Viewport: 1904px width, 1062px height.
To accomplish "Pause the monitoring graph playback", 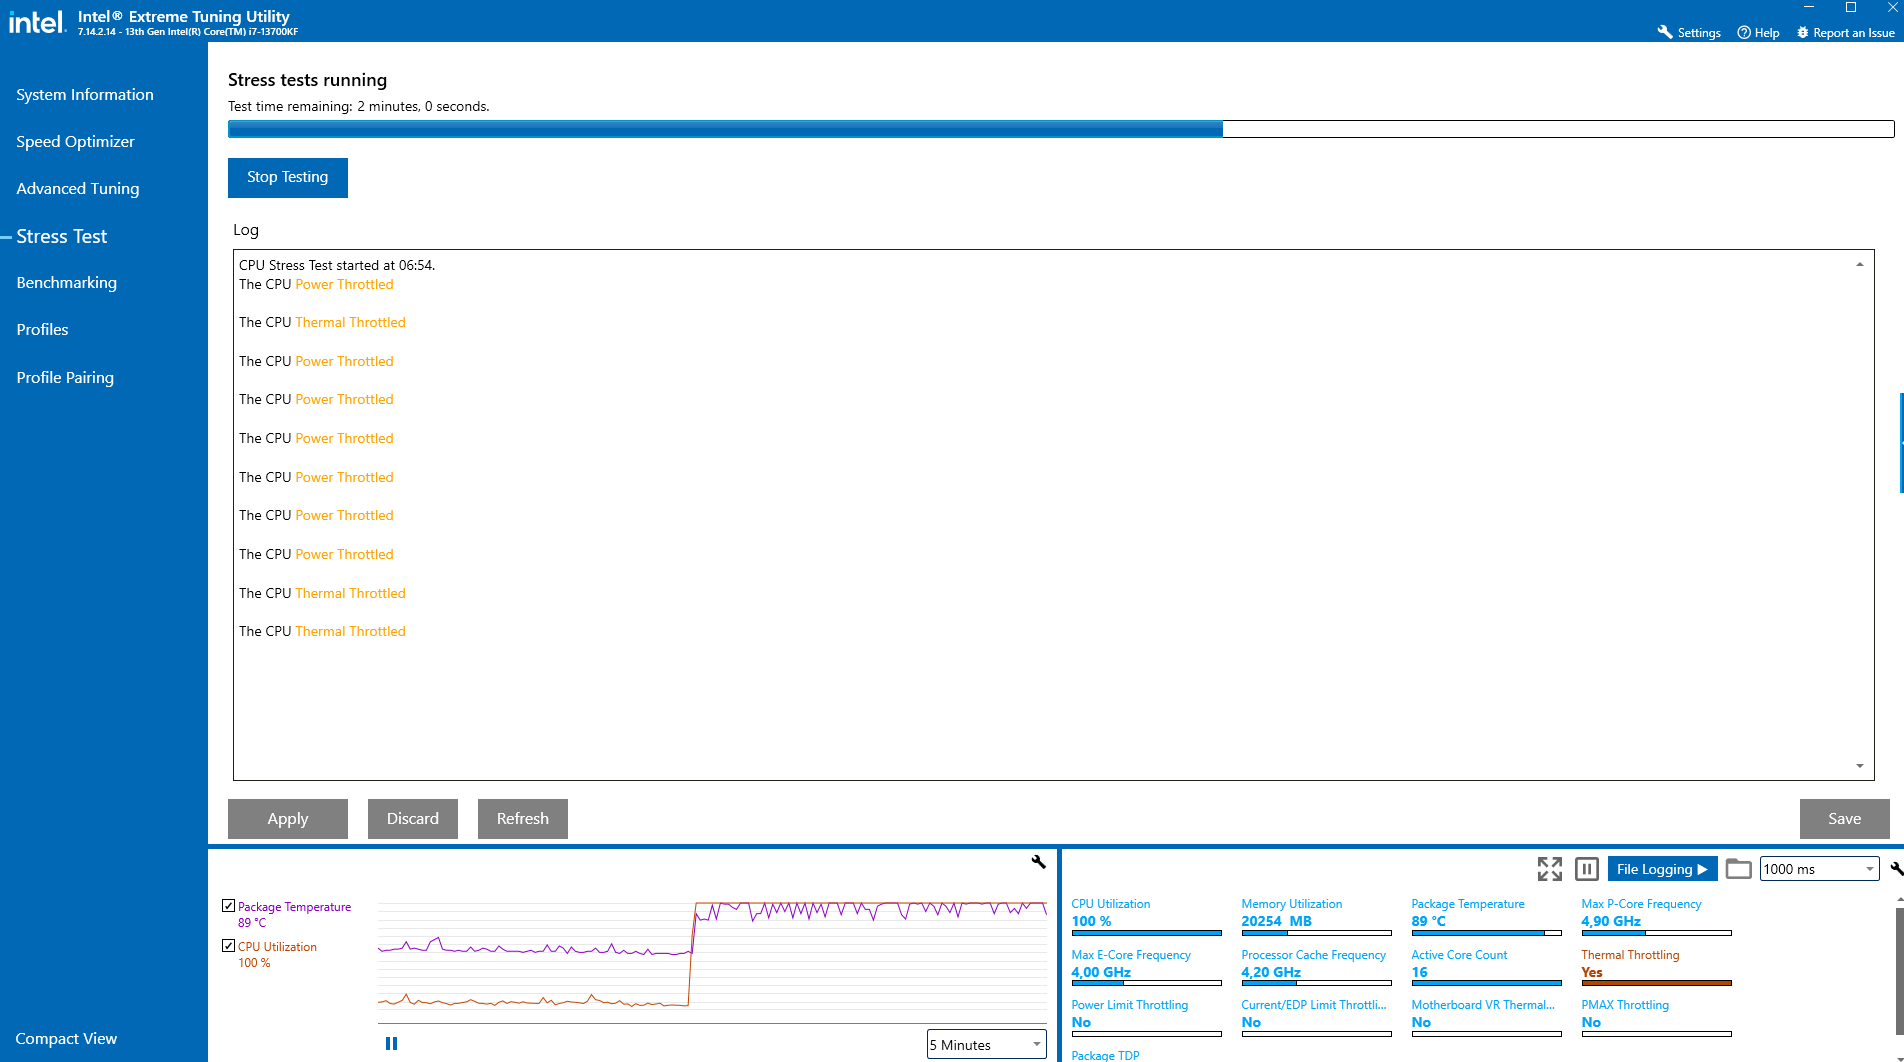I will point(391,1043).
